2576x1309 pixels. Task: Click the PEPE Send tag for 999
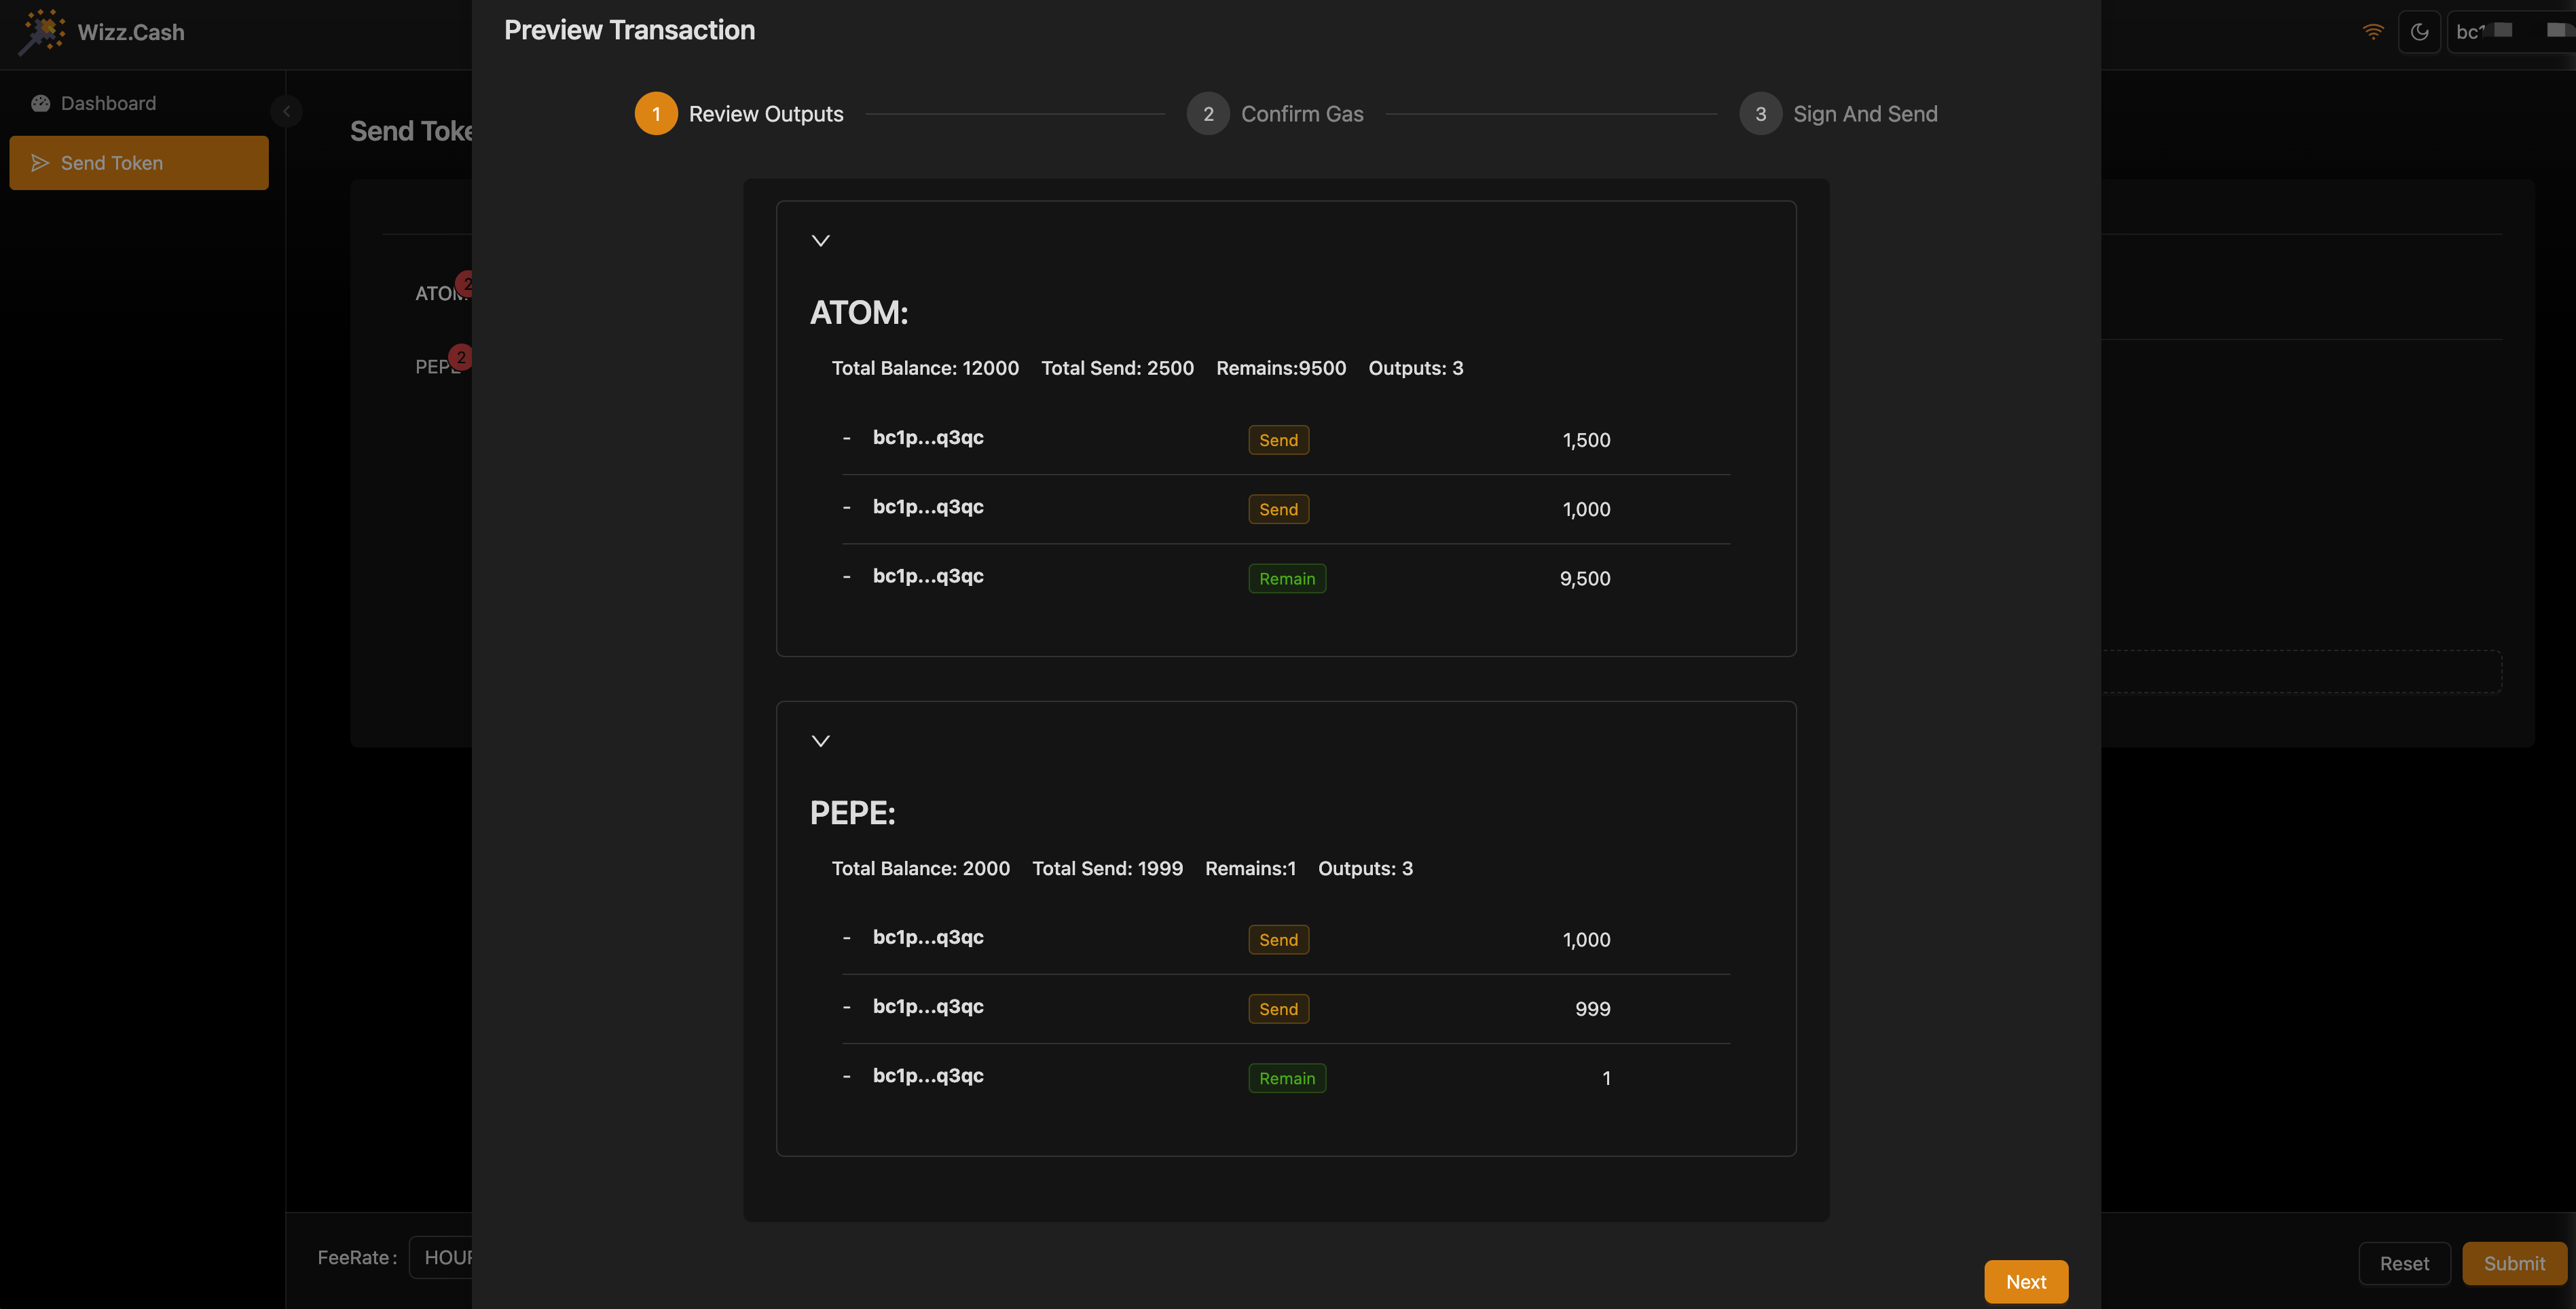click(x=1278, y=1009)
